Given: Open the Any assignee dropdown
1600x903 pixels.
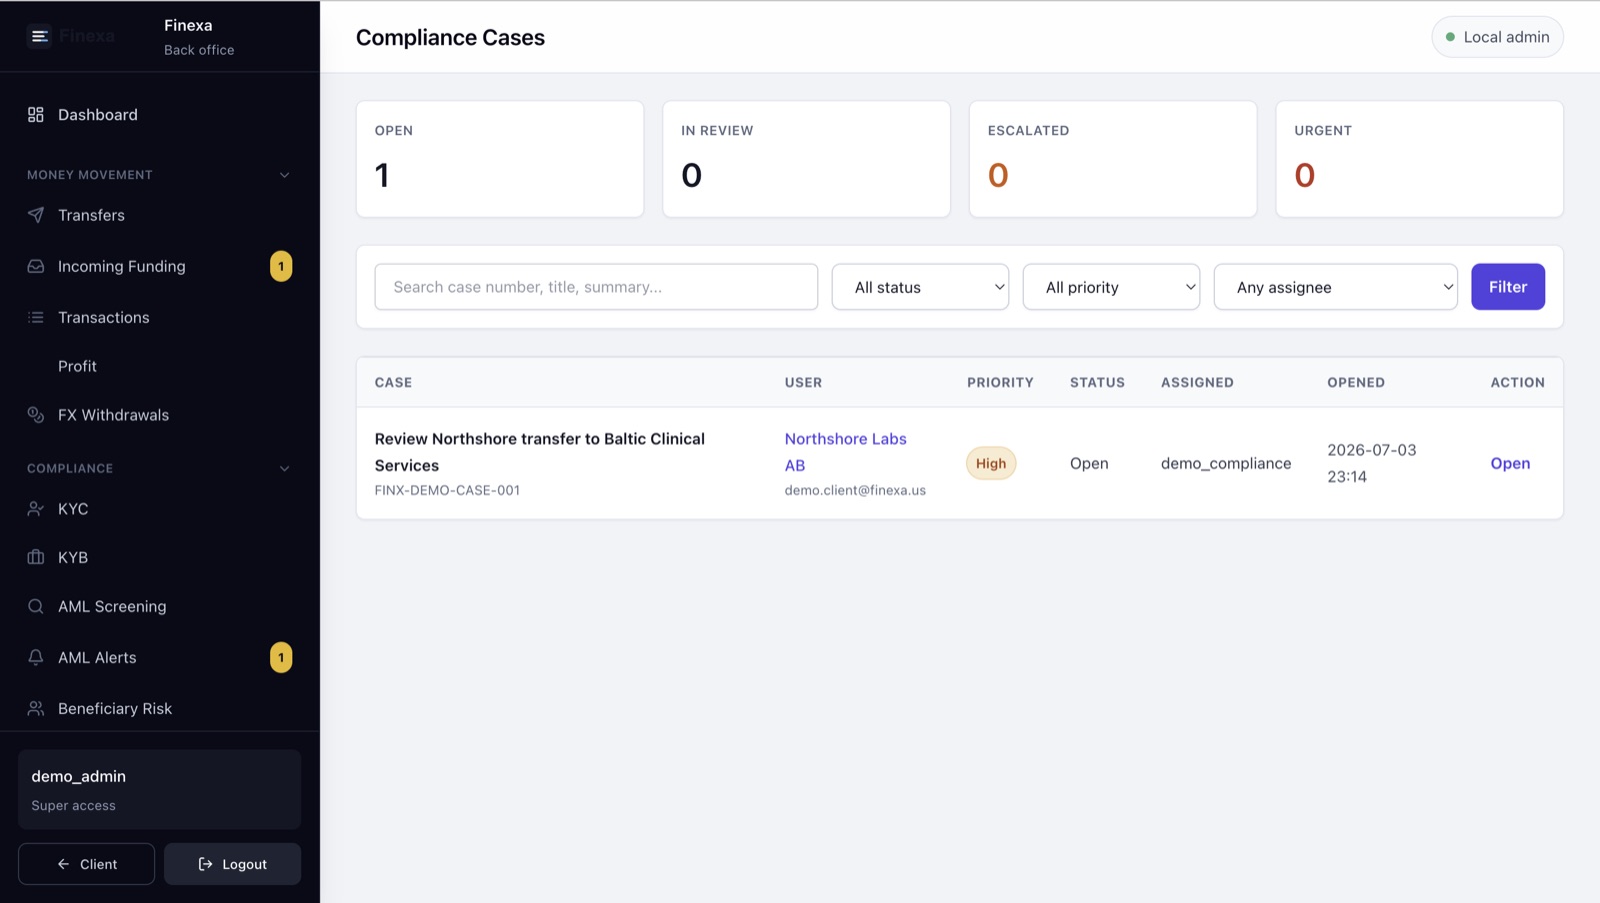Looking at the screenshot, I should pyautogui.click(x=1335, y=287).
